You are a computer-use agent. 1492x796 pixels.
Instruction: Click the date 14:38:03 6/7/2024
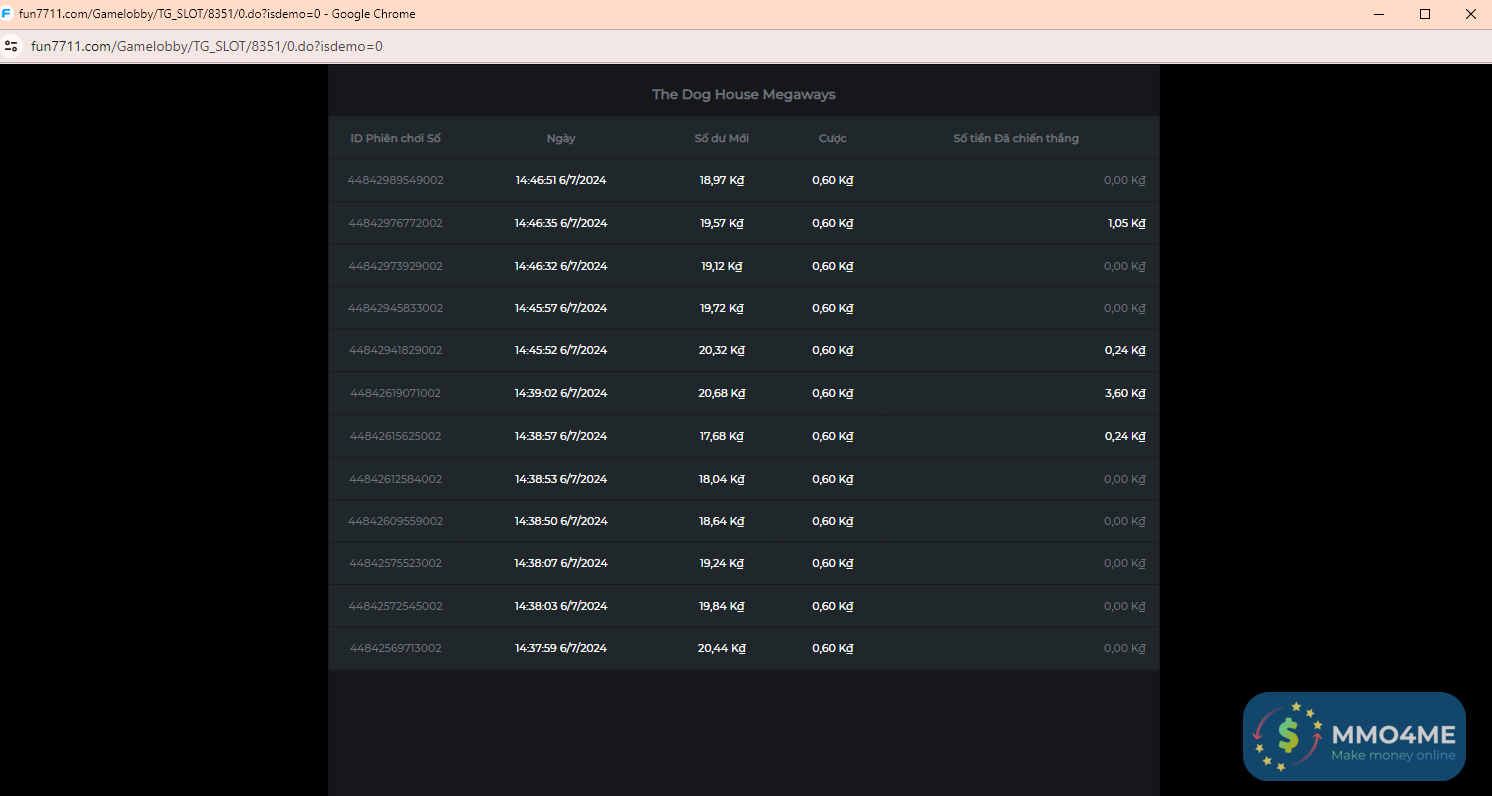[x=561, y=606]
